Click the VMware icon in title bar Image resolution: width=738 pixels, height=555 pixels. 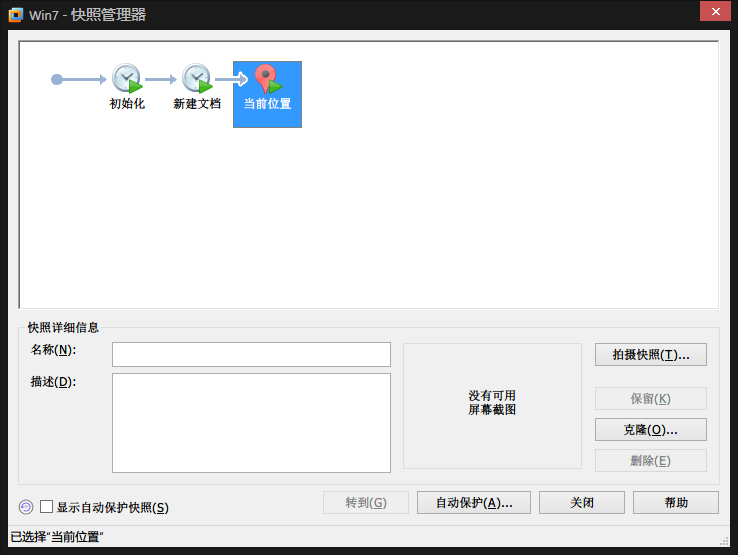point(16,15)
